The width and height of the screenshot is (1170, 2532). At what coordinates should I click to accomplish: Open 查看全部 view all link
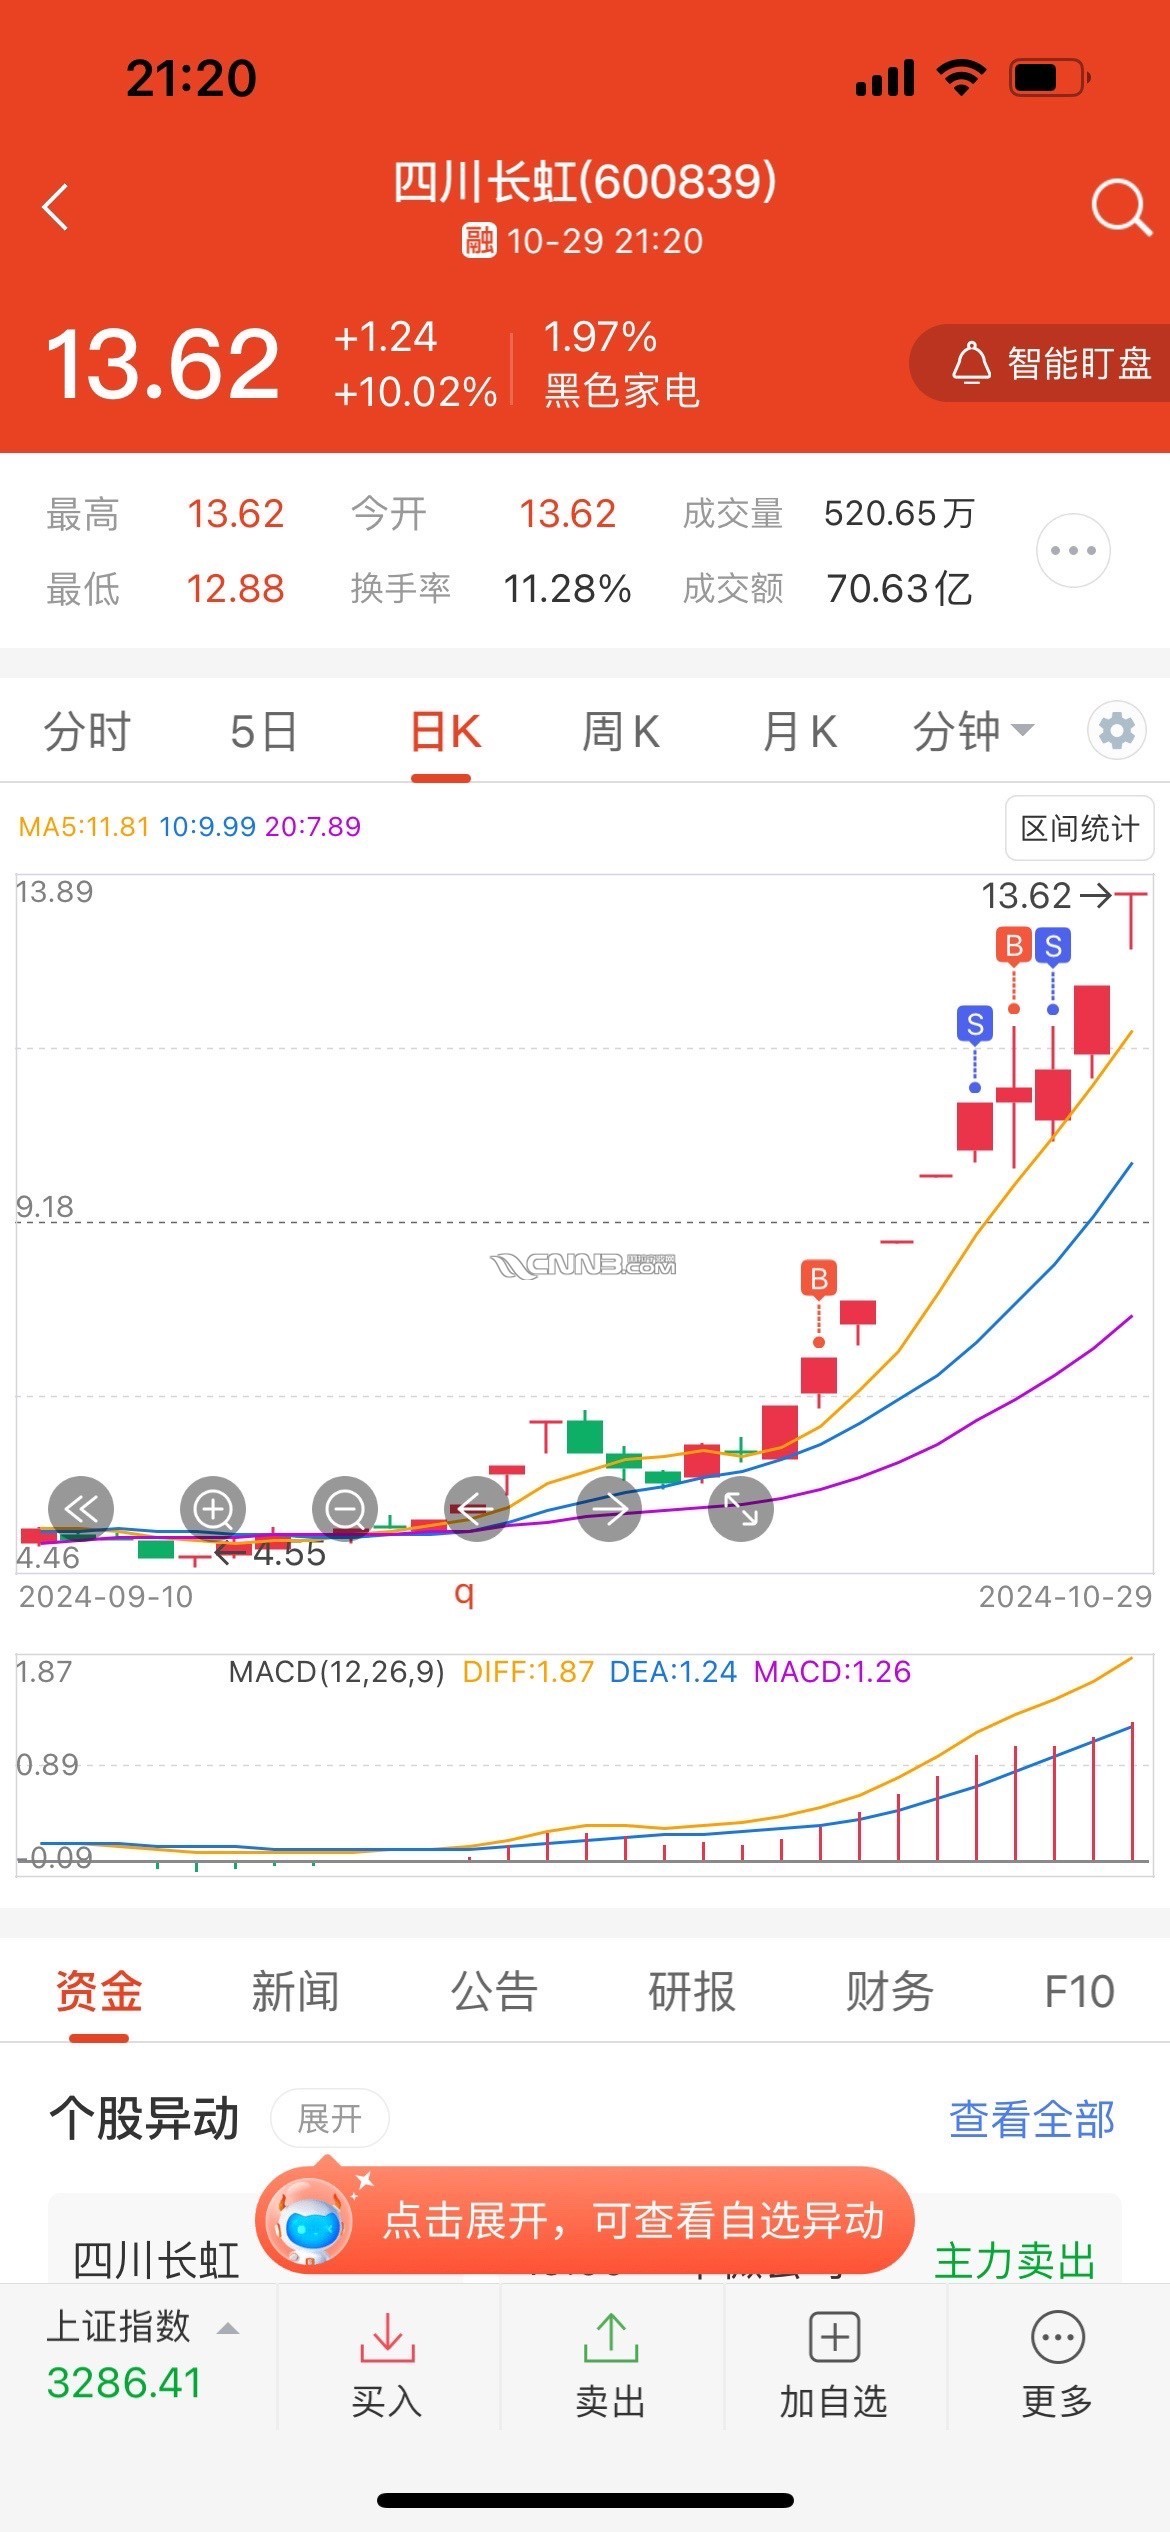[x=1032, y=2119]
